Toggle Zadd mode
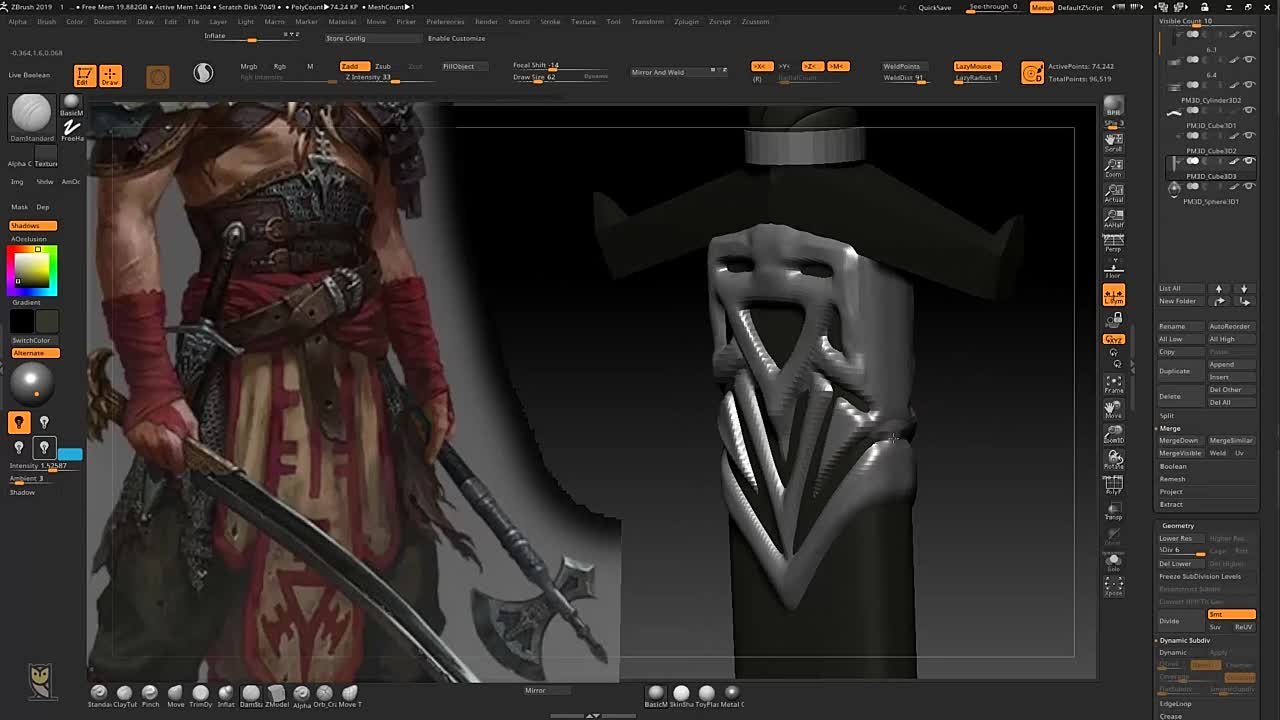 (x=354, y=66)
